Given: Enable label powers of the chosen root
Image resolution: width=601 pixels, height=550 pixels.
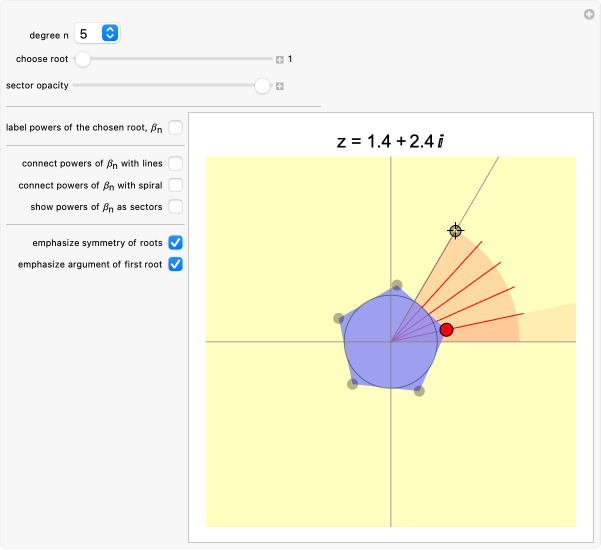Looking at the screenshot, I should 175,128.
